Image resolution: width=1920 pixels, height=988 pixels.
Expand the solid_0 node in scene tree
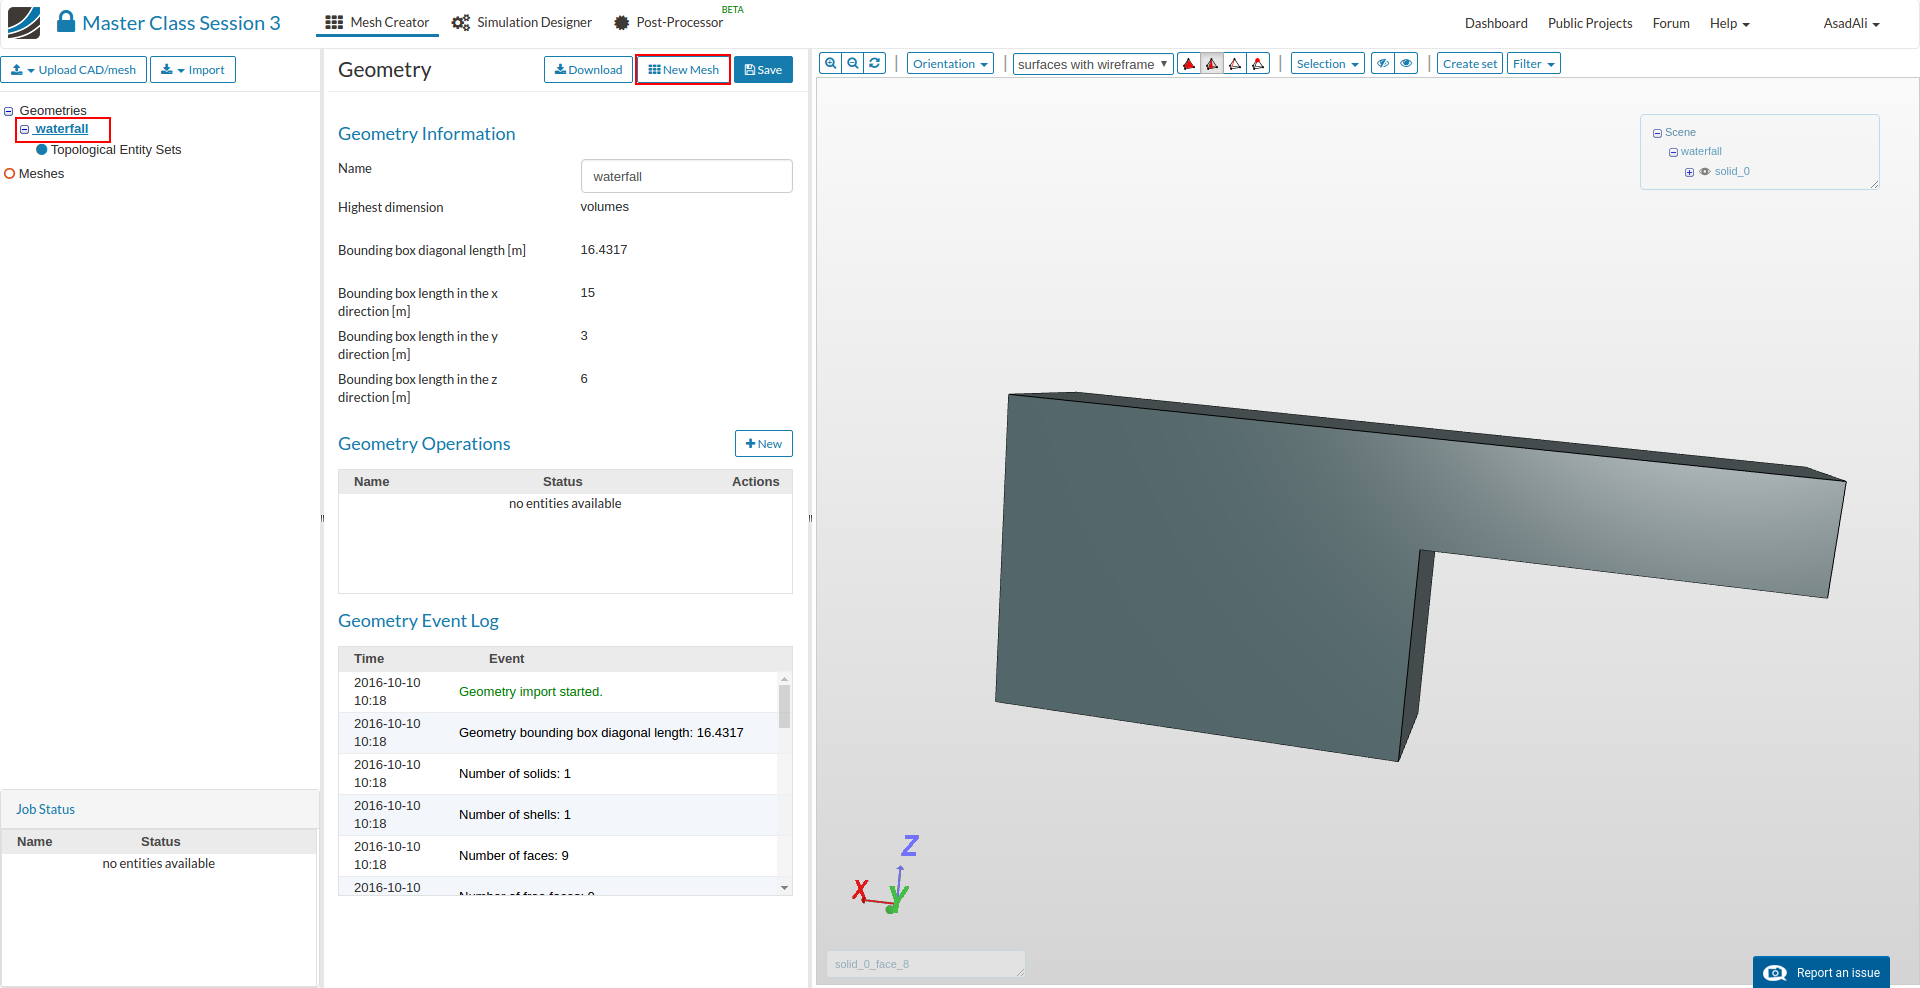coord(1689,172)
